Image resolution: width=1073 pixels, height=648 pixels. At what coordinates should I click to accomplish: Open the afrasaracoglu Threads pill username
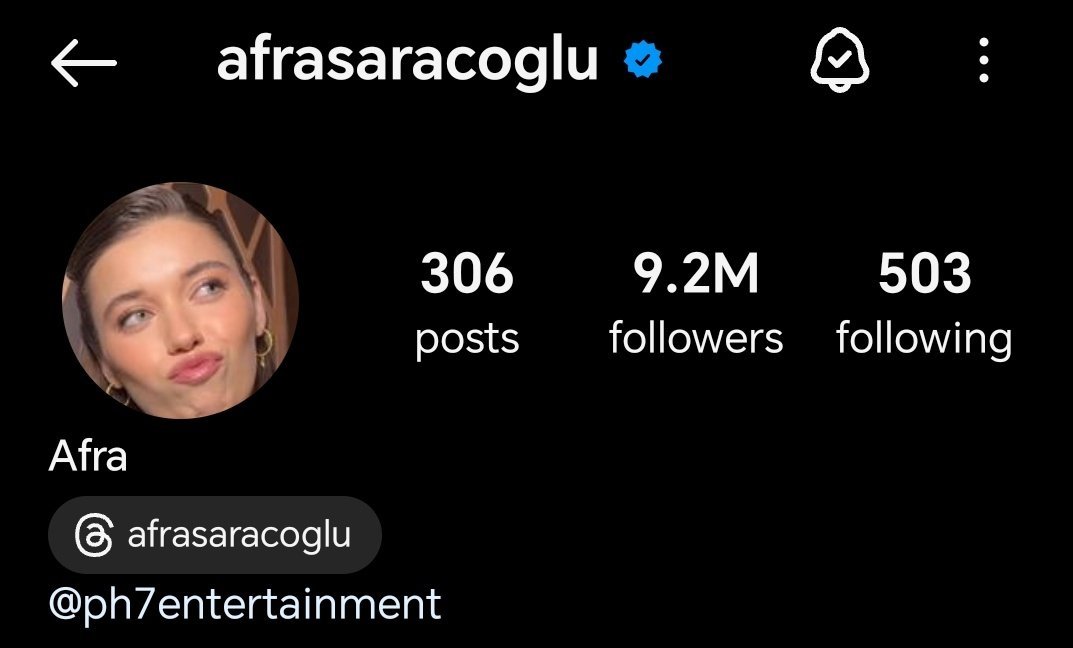click(239, 535)
